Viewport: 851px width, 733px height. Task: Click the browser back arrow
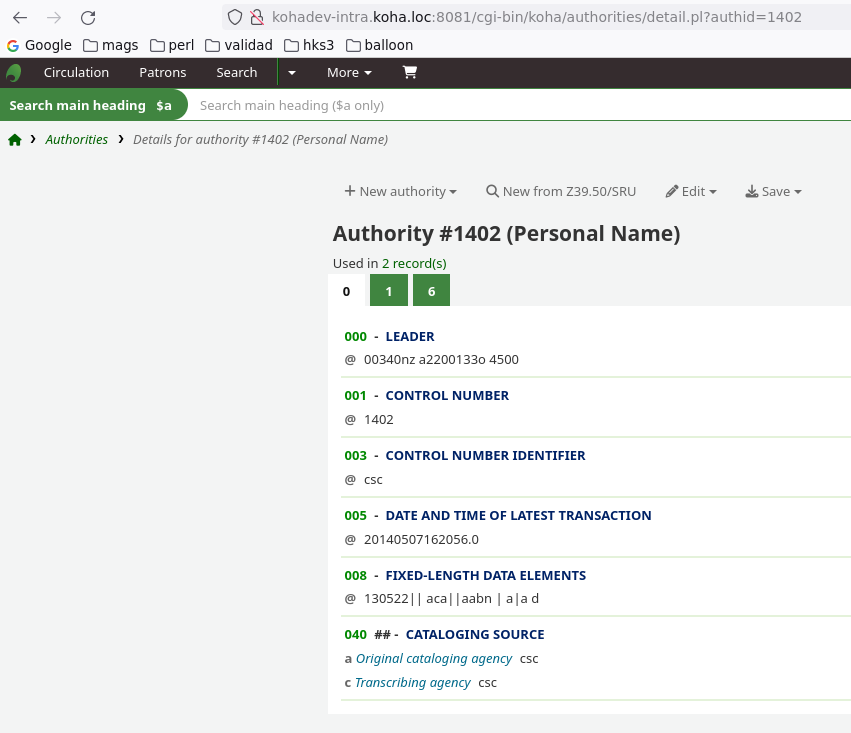[x=20, y=17]
